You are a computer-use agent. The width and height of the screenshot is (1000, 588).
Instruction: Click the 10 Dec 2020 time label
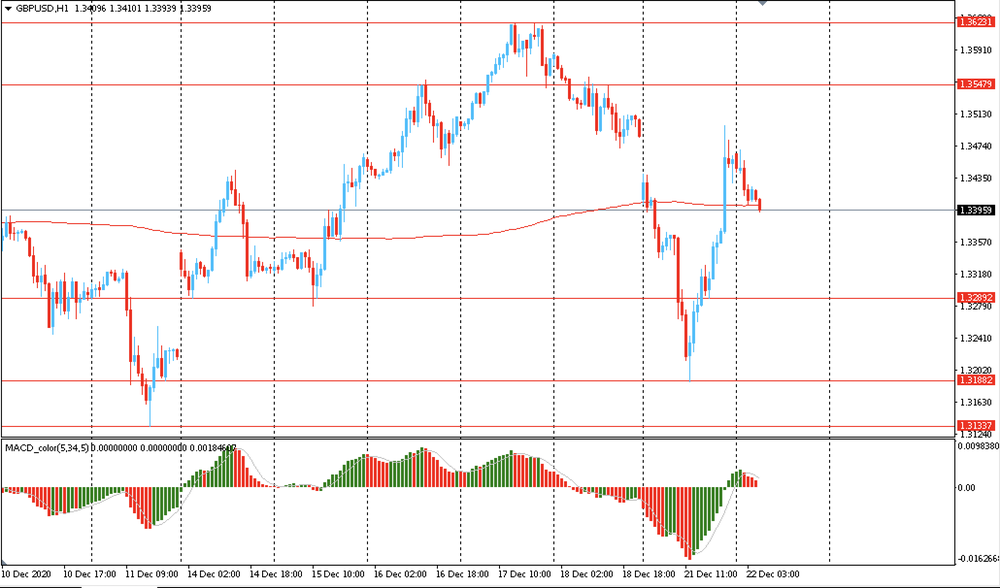pyautogui.click(x=26, y=574)
